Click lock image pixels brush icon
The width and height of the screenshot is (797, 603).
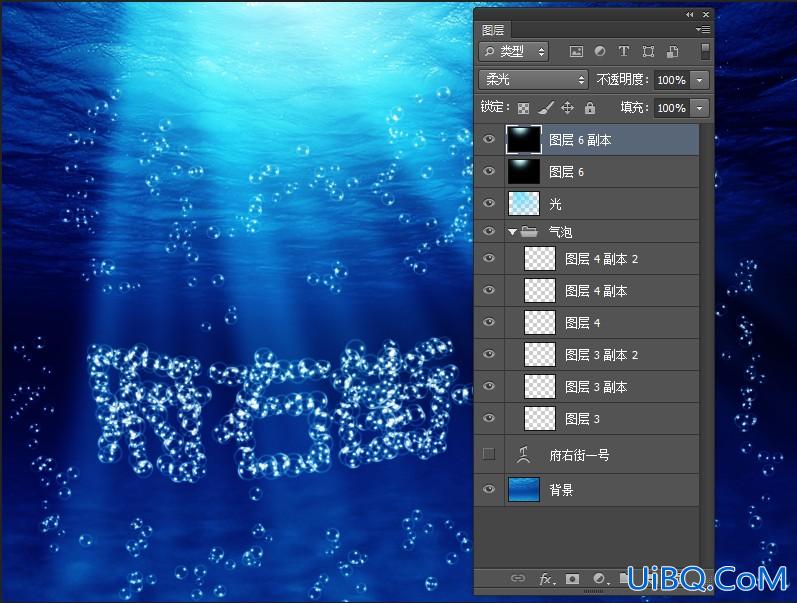pyautogui.click(x=545, y=108)
